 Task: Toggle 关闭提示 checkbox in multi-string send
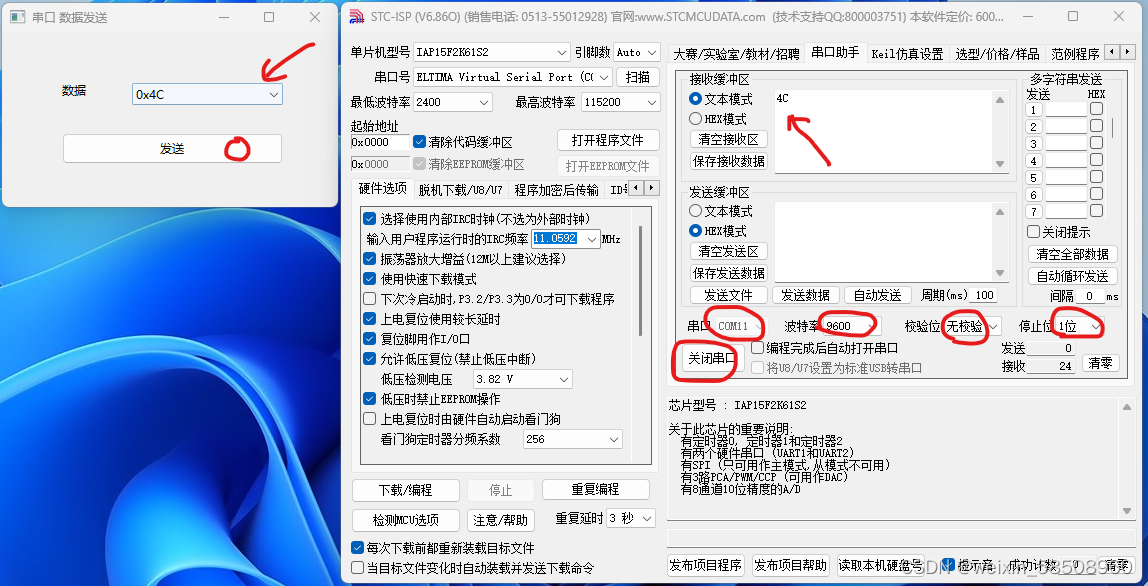[1033, 231]
